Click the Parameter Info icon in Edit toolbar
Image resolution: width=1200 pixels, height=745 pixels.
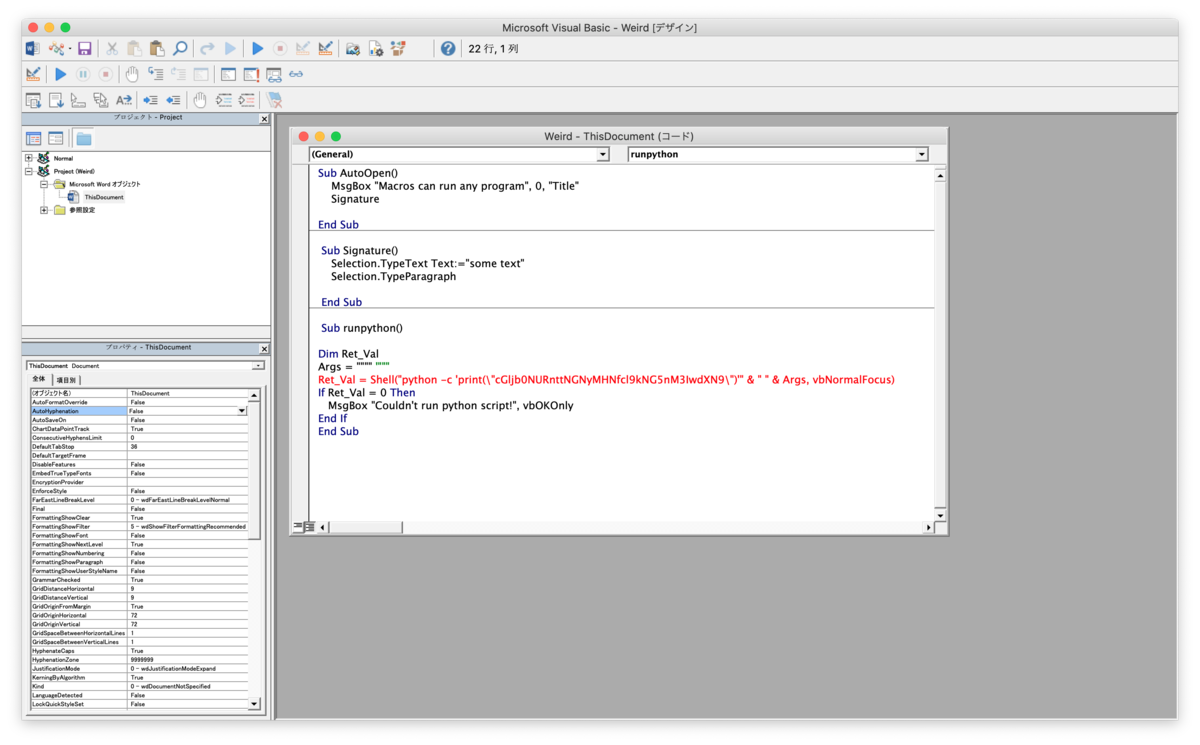(x=101, y=100)
